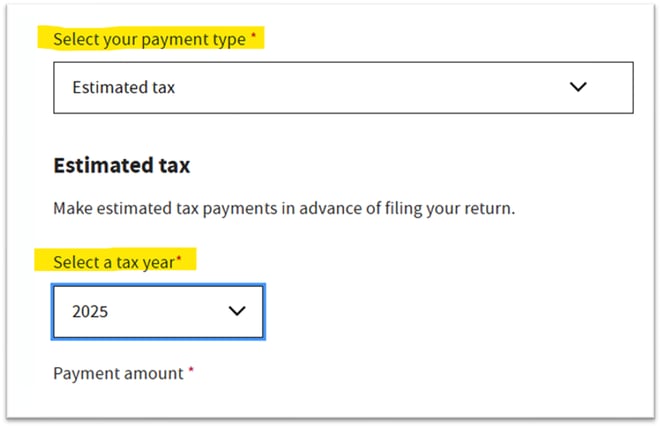Open the tax year dropdown showing 2025

point(158,311)
